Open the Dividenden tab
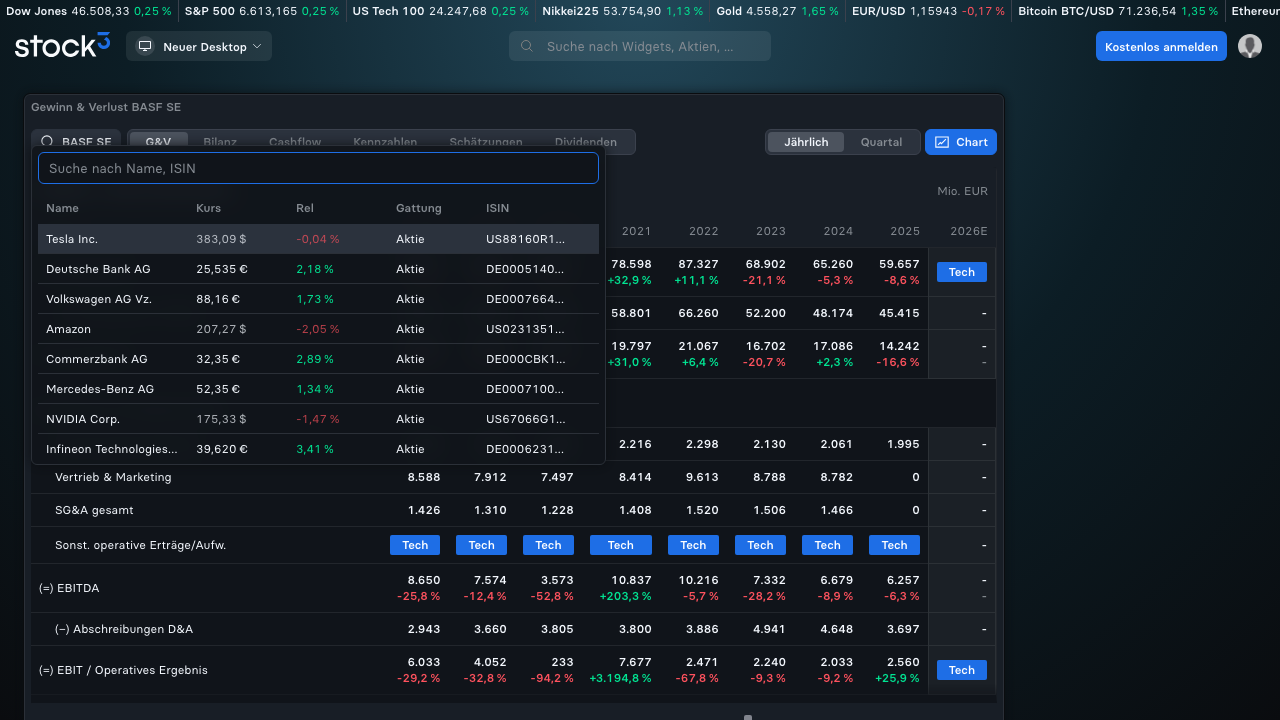 point(586,142)
